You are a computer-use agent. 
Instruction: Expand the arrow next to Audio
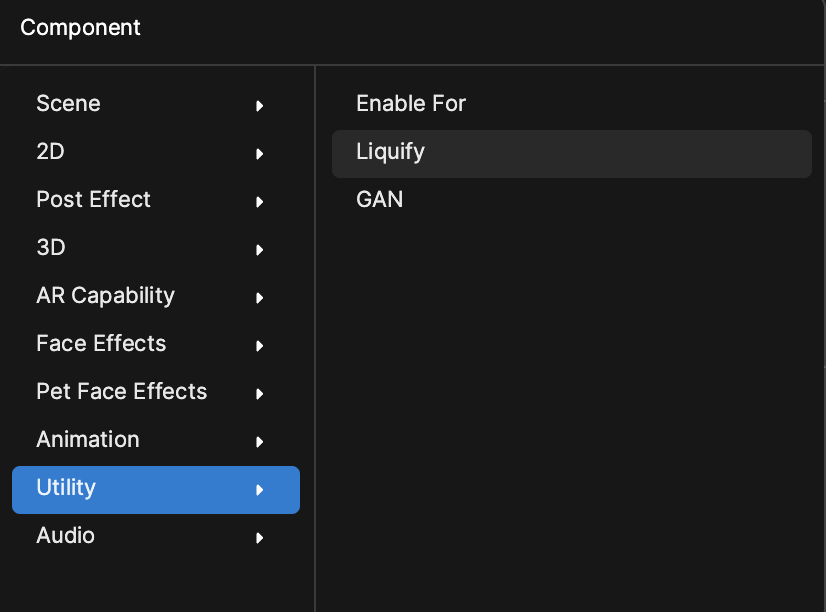pyautogui.click(x=259, y=538)
